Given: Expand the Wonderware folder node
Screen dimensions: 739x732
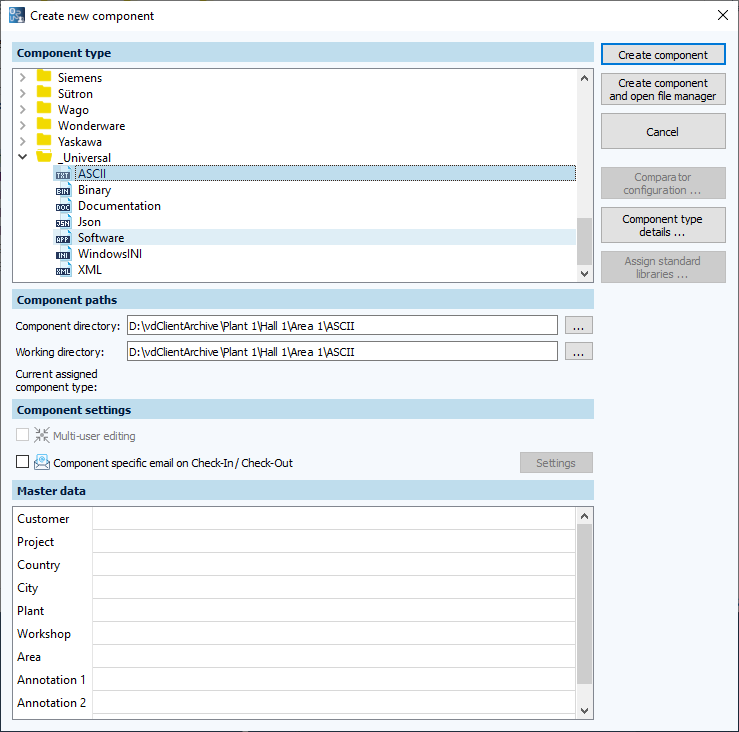Looking at the screenshot, I should [23, 126].
